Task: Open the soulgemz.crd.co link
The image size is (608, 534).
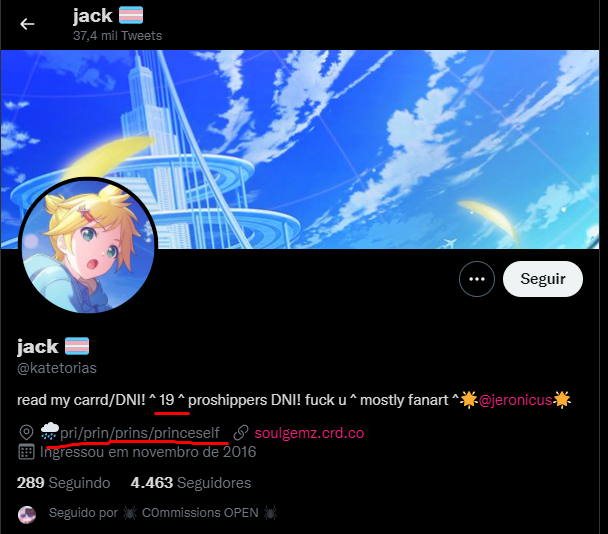Action: (x=309, y=433)
